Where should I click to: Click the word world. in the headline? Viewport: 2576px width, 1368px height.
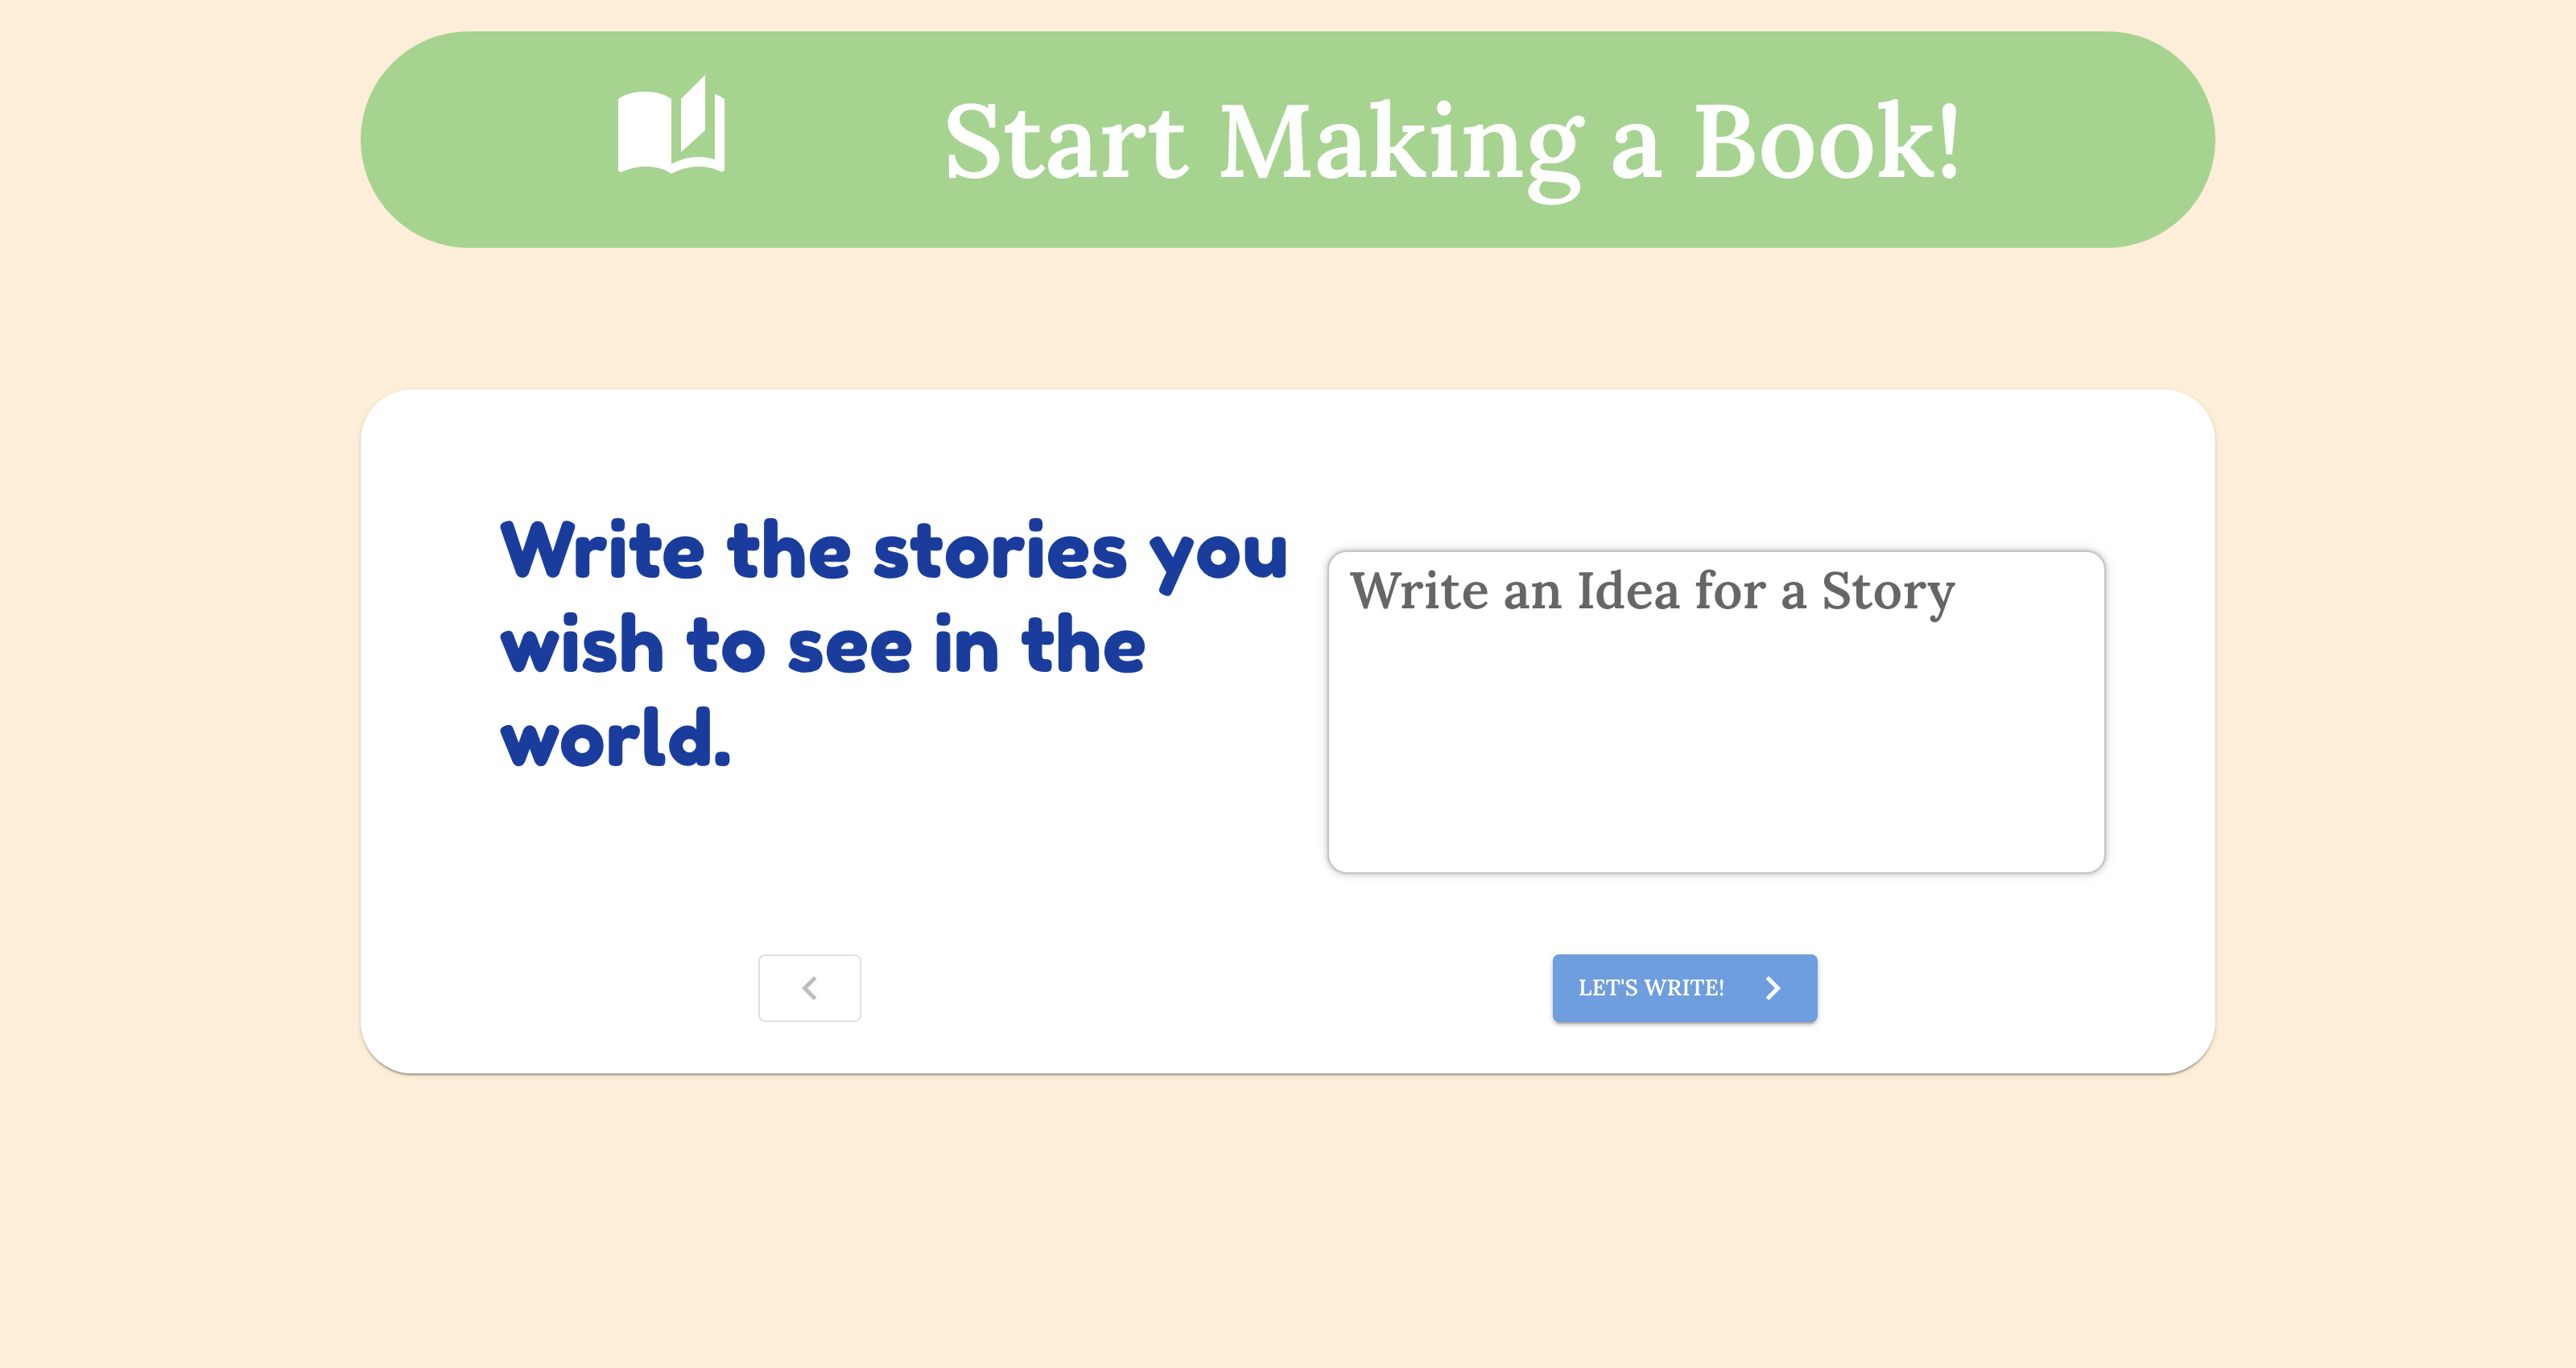[616, 739]
